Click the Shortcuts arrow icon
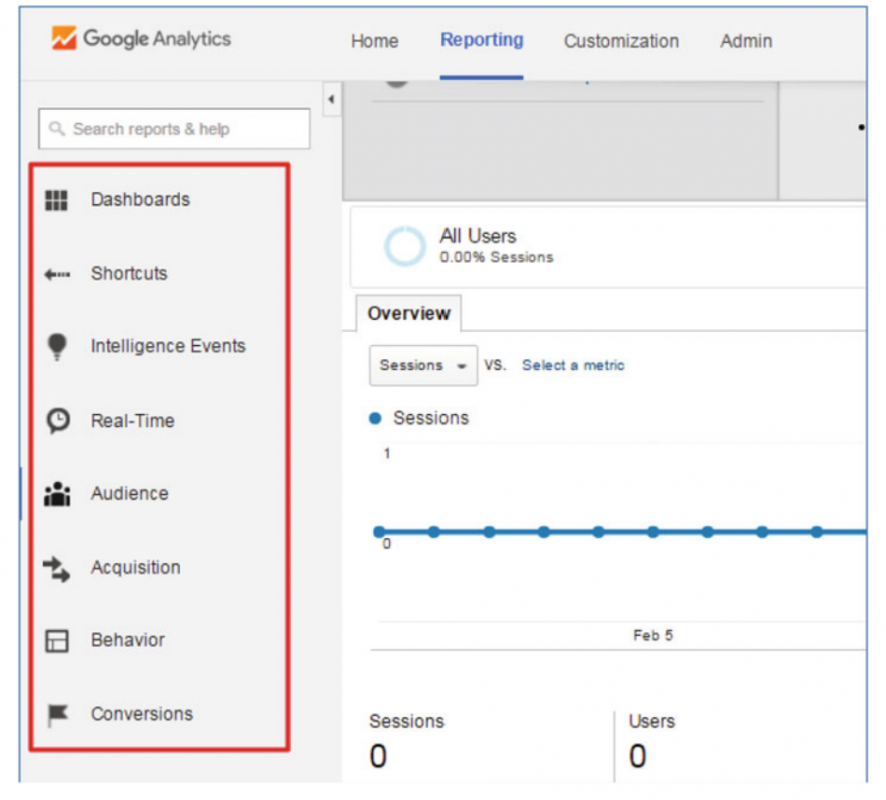 point(57,275)
